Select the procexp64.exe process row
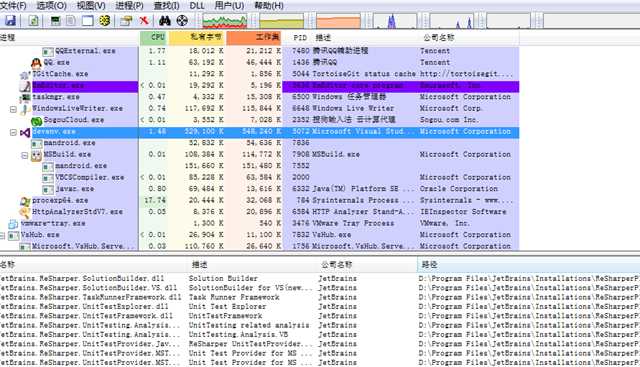 point(260,200)
